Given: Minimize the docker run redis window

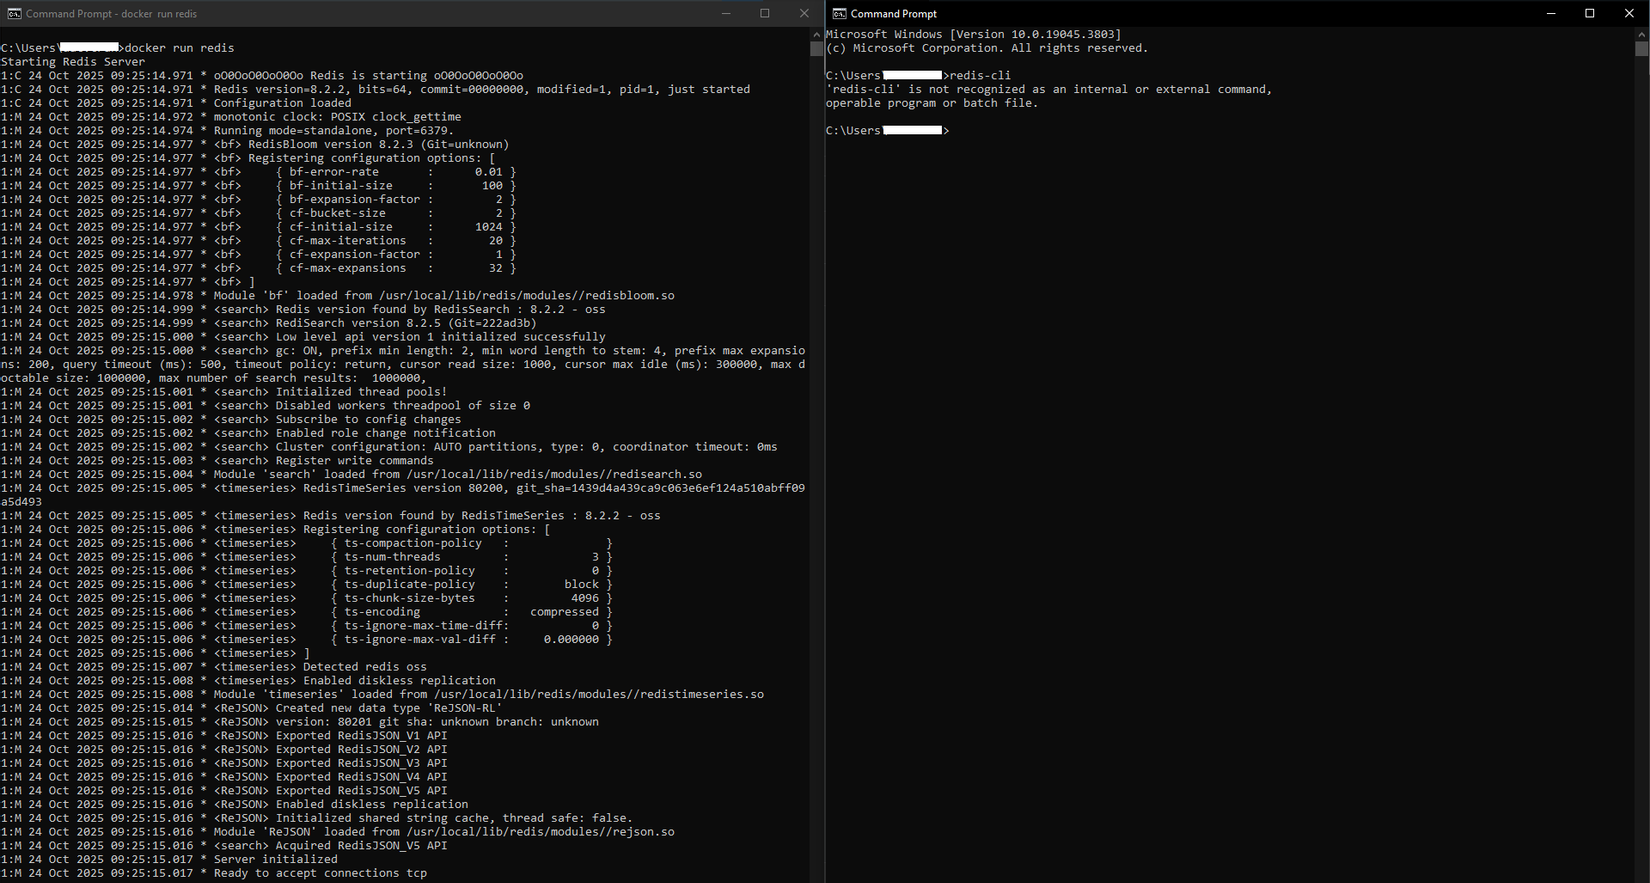Looking at the screenshot, I should 727,14.
